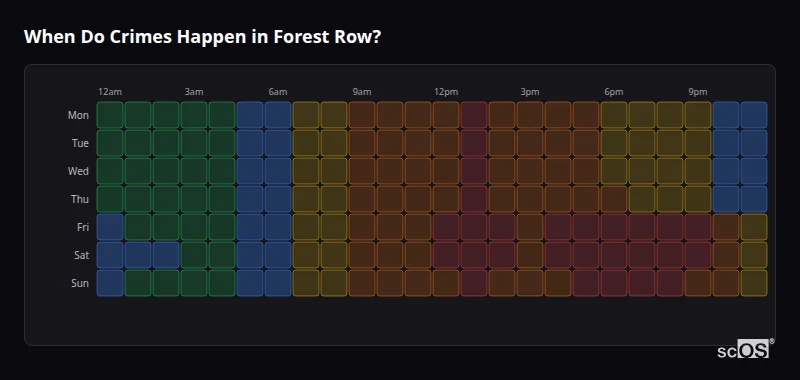Select the Sunday 12am heatmap cell
Viewport: 800px width, 380px height.
[x=110, y=283]
